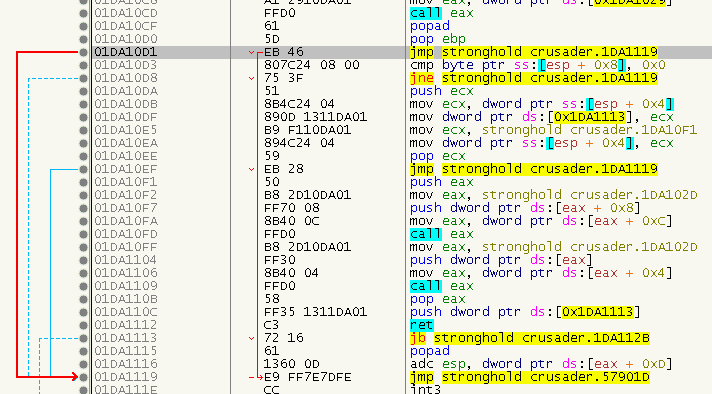This screenshot has height=394, width=712.
Task: Click the breakpoint dot at address 01DA10CF
Action: (83, 26)
